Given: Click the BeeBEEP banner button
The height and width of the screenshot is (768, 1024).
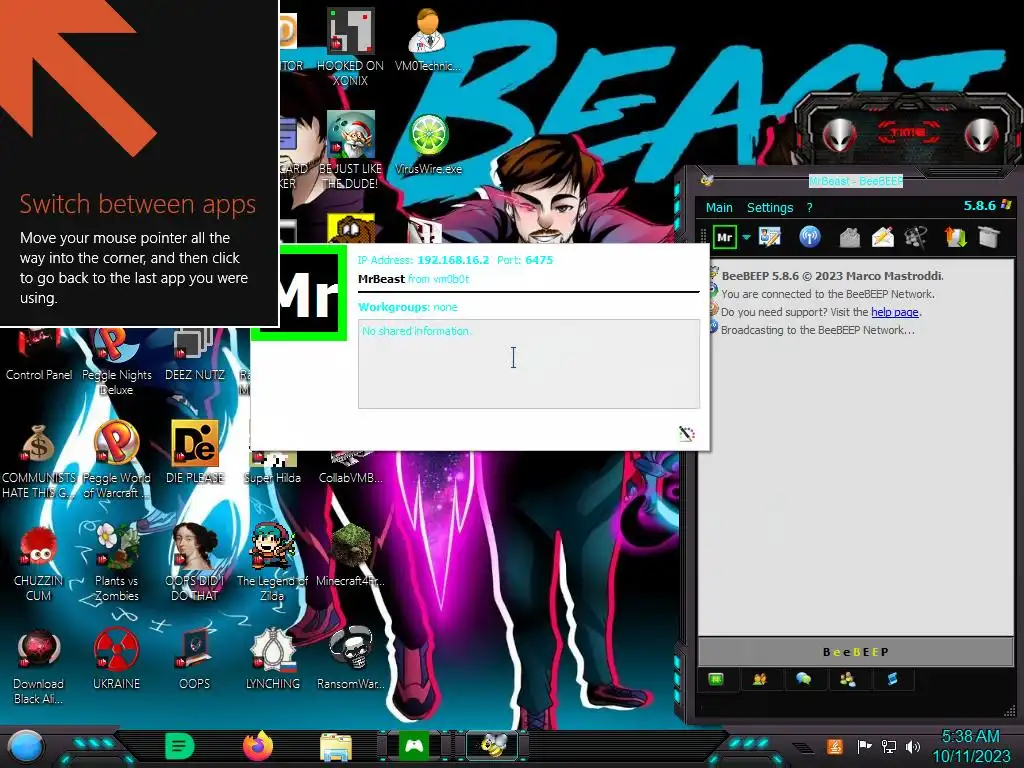Looking at the screenshot, I should pyautogui.click(x=856, y=652).
